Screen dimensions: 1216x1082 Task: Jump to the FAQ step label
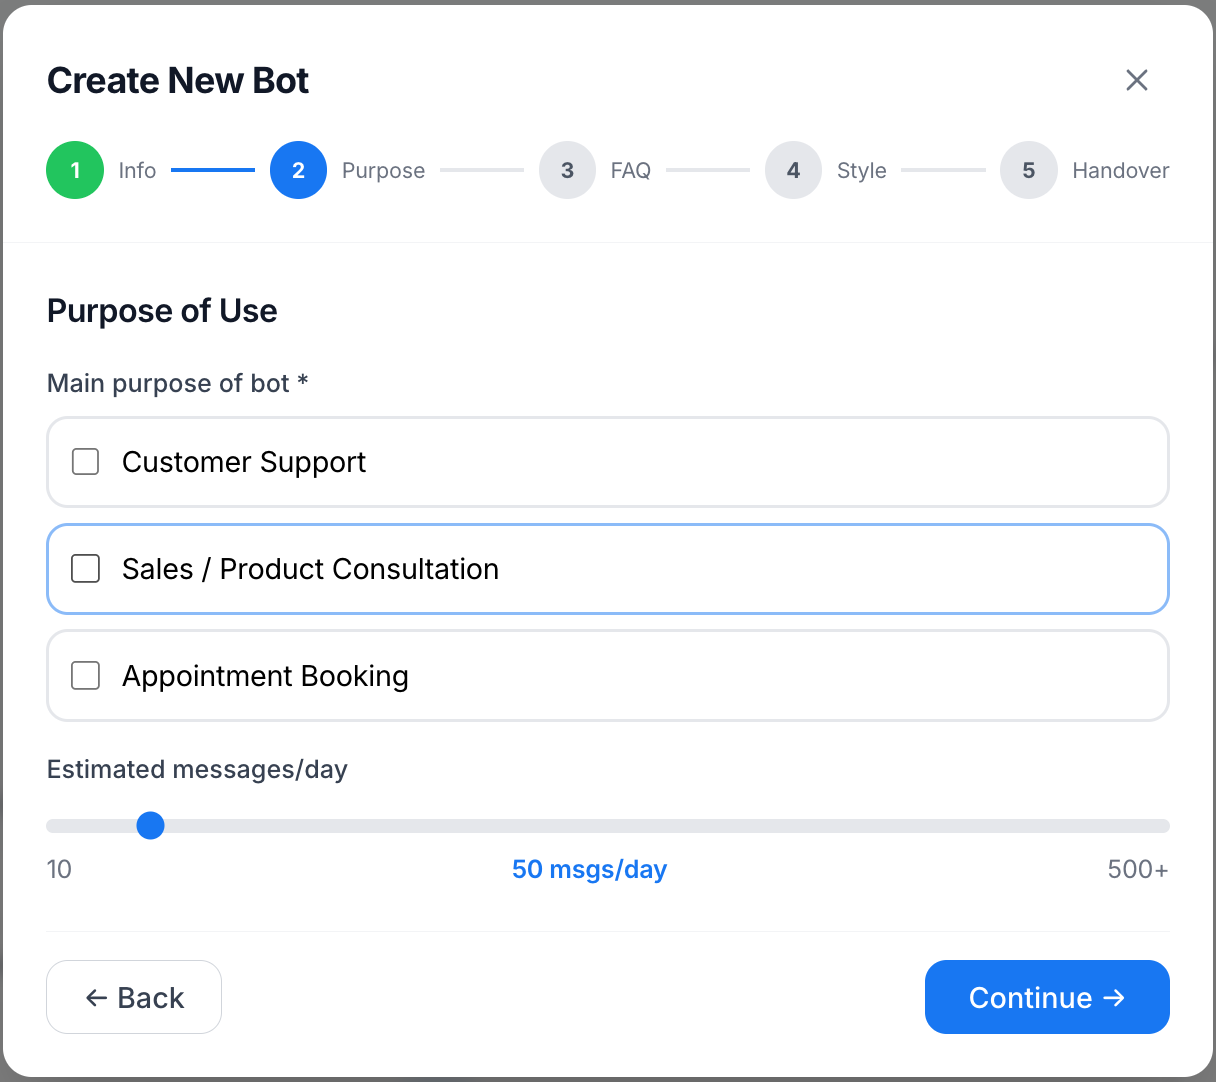click(x=630, y=170)
